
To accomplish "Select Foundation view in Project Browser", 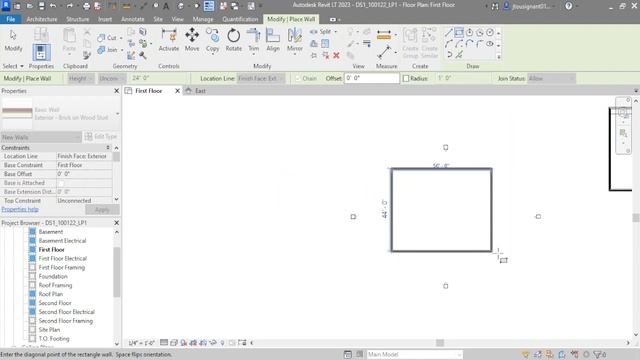I will pos(53,276).
